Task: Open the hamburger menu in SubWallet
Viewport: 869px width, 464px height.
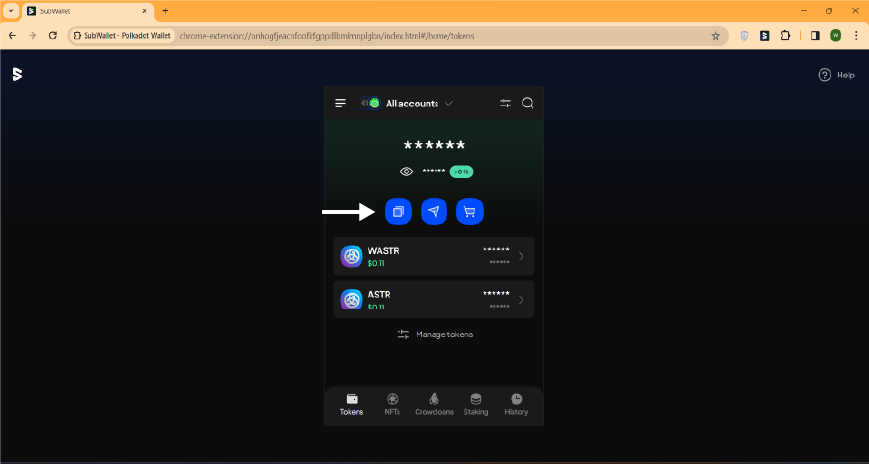Action: point(341,103)
